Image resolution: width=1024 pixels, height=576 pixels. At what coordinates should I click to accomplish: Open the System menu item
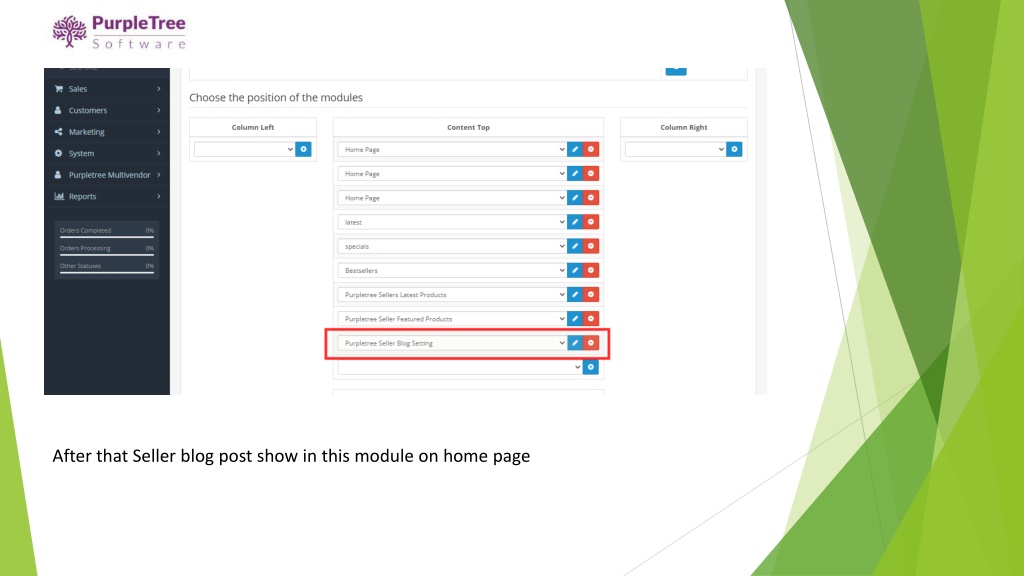pos(107,153)
